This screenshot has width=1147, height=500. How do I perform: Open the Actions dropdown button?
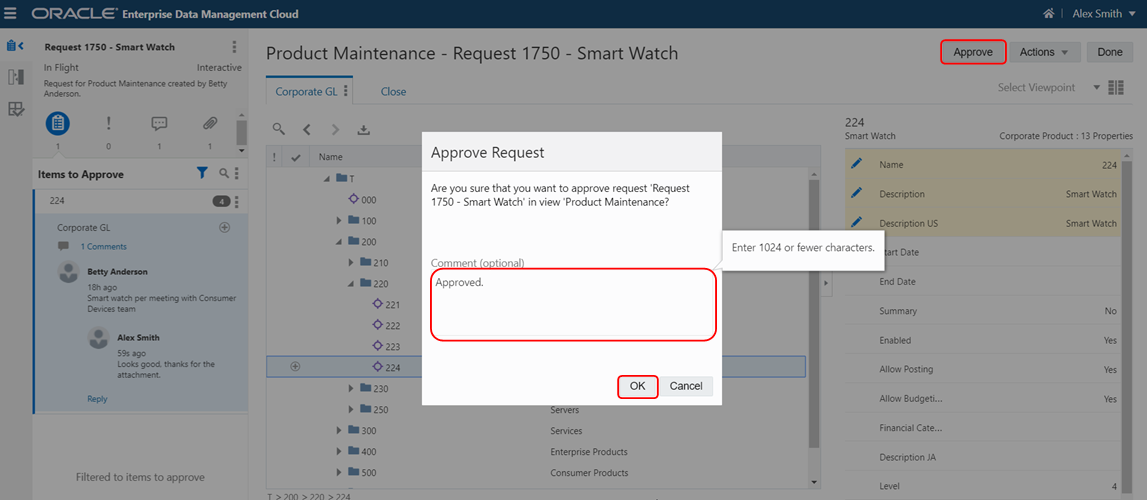click(x=1044, y=52)
